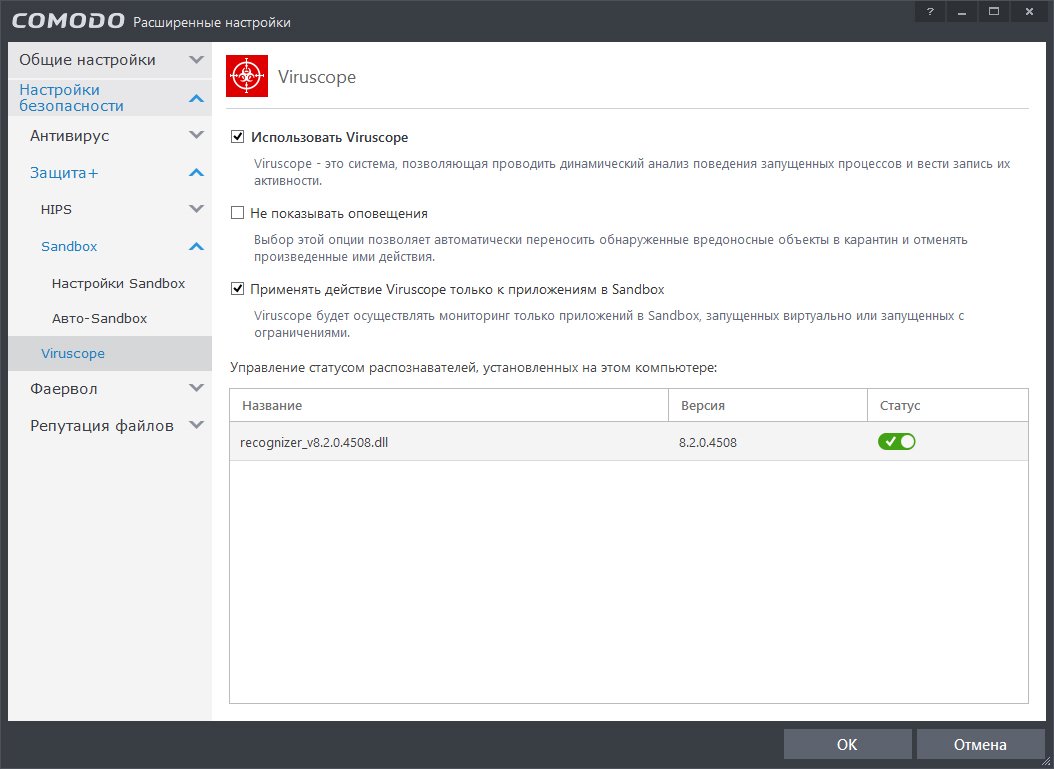1054x769 pixels.
Task: Expand the HIPS chevron
Action: (196, 209)
